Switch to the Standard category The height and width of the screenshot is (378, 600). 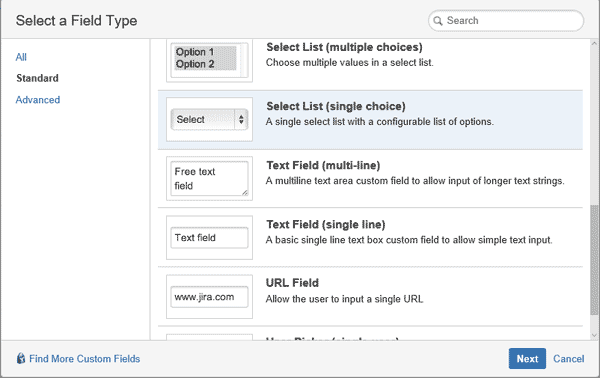point(38,78)
